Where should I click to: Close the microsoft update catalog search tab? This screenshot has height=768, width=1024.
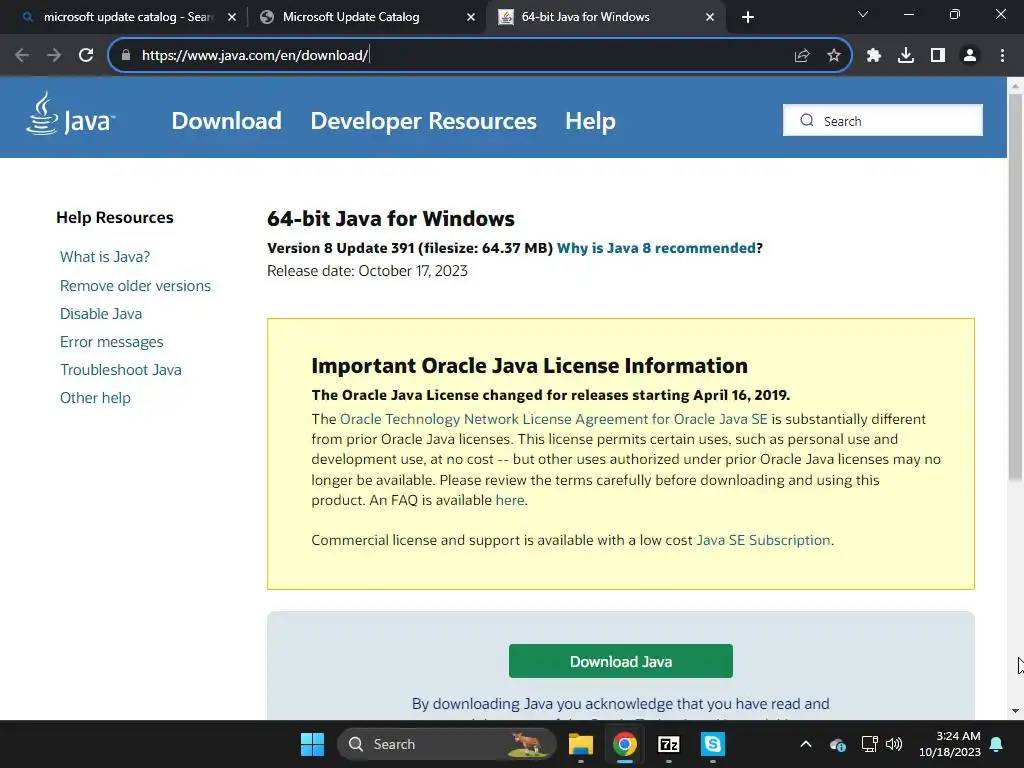tap(232, 17)
